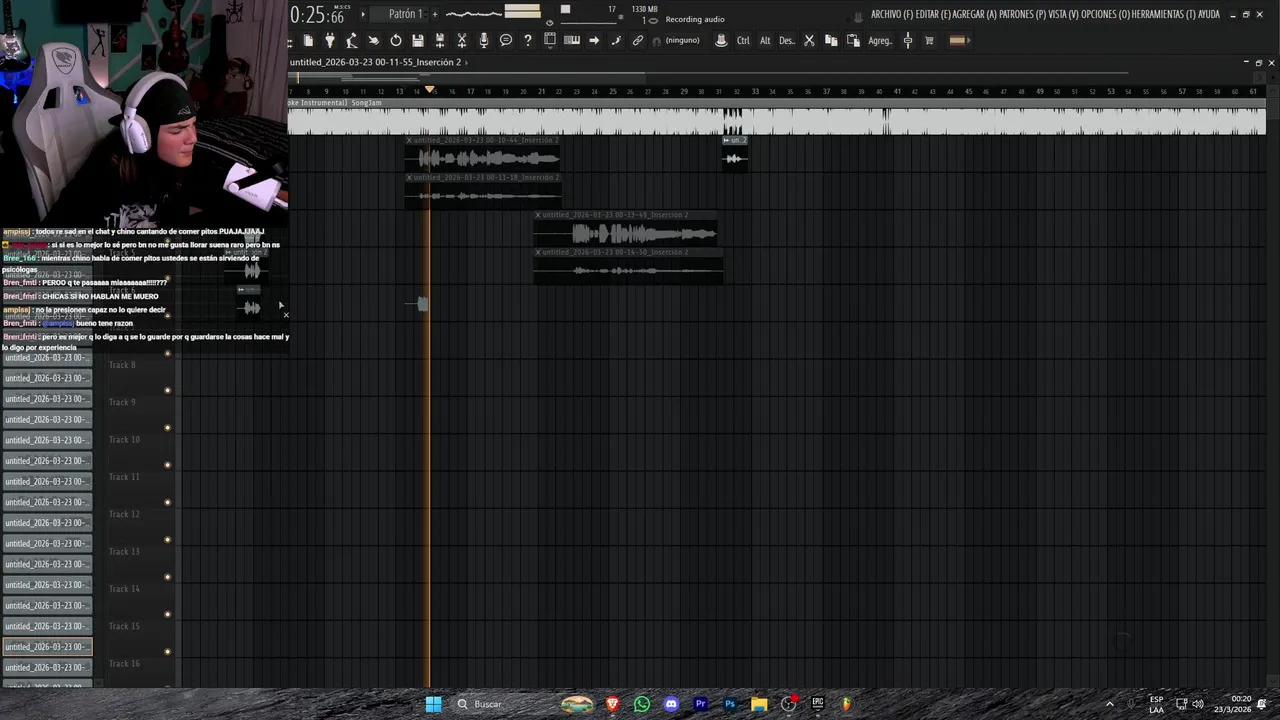1280x720 pixels.
Task: Open the (ninguno) selector dropdown
Action: click(x=682, y=41)
